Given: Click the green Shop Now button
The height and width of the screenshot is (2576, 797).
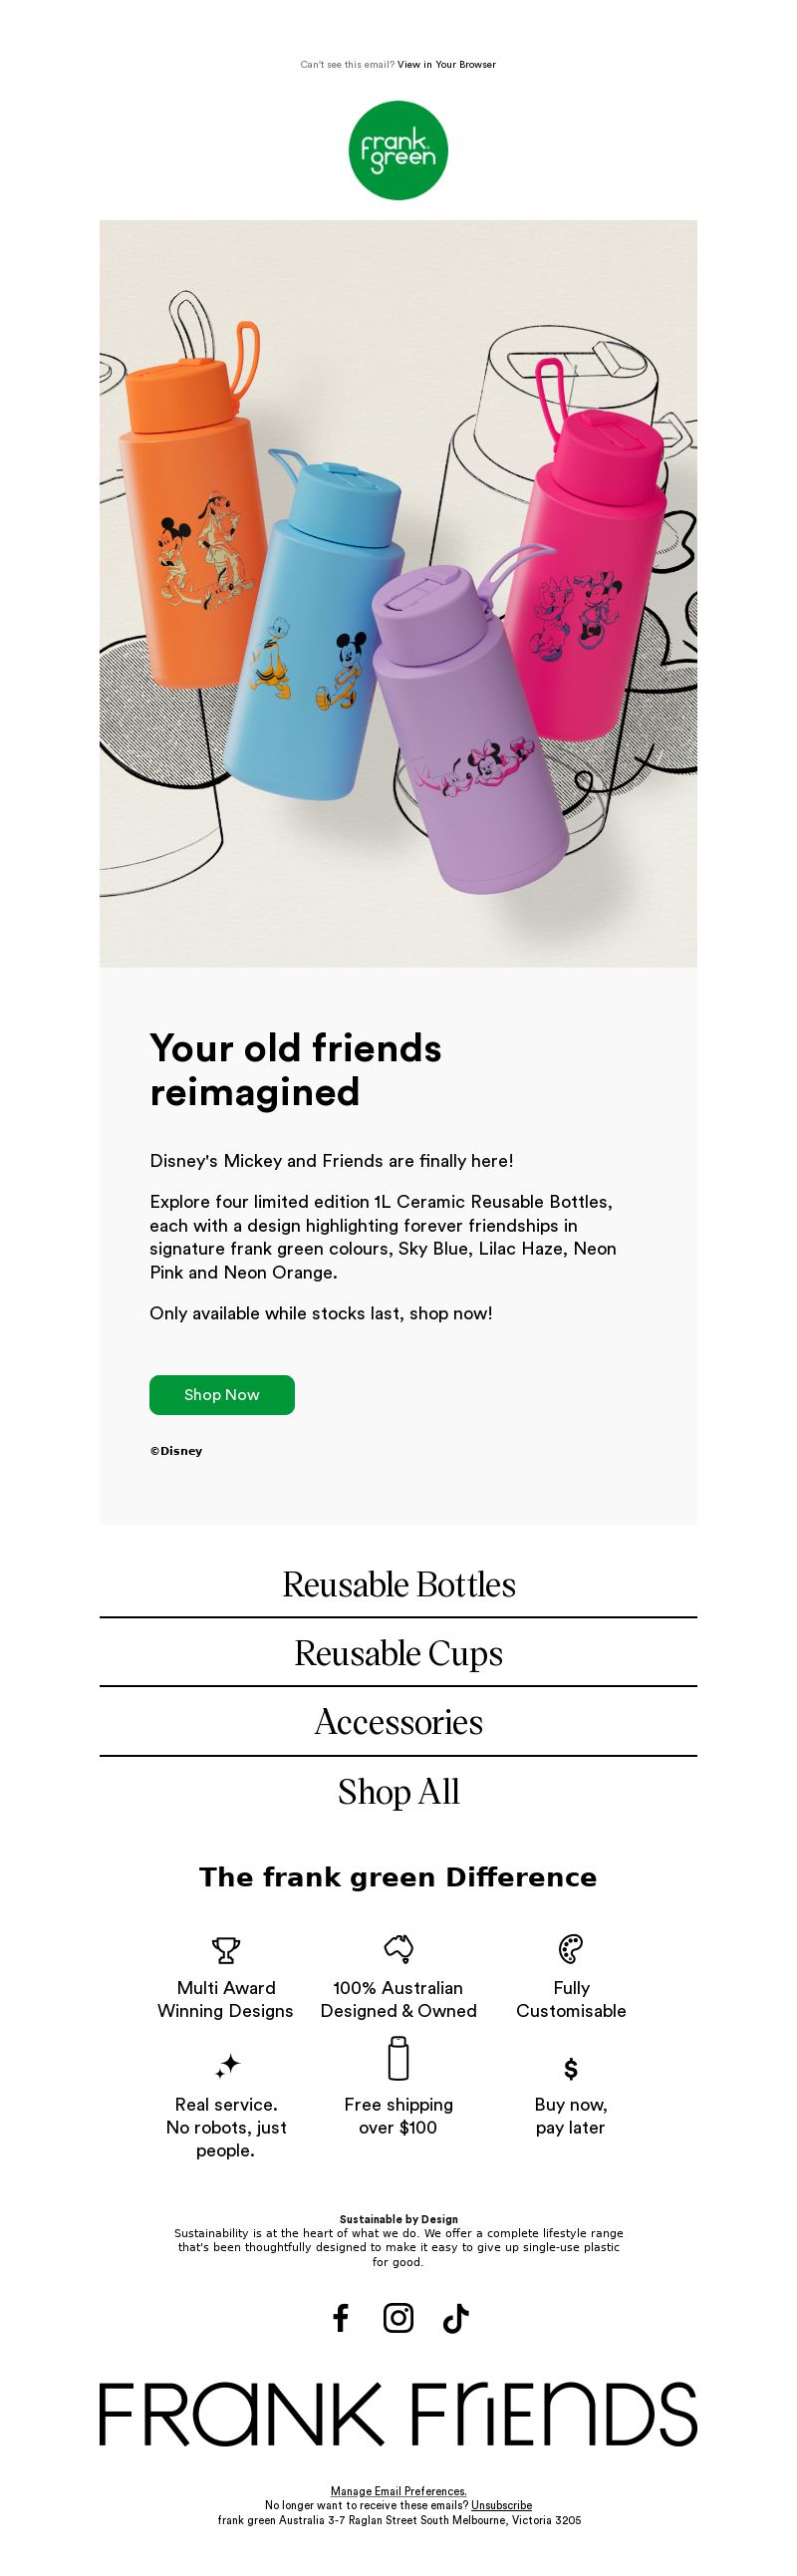Looking at the screenshot, I should tap(222, 1394).
